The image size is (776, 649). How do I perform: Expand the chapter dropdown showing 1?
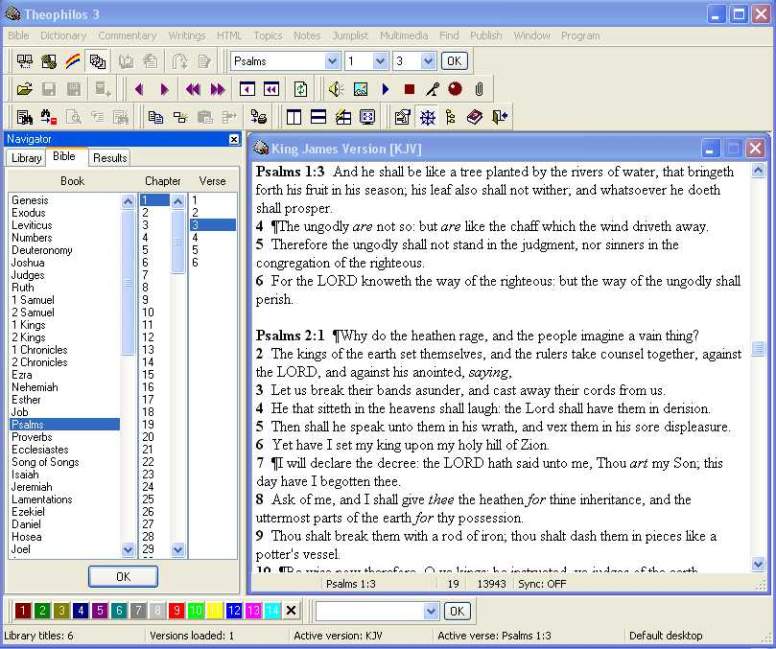[380, 61]
